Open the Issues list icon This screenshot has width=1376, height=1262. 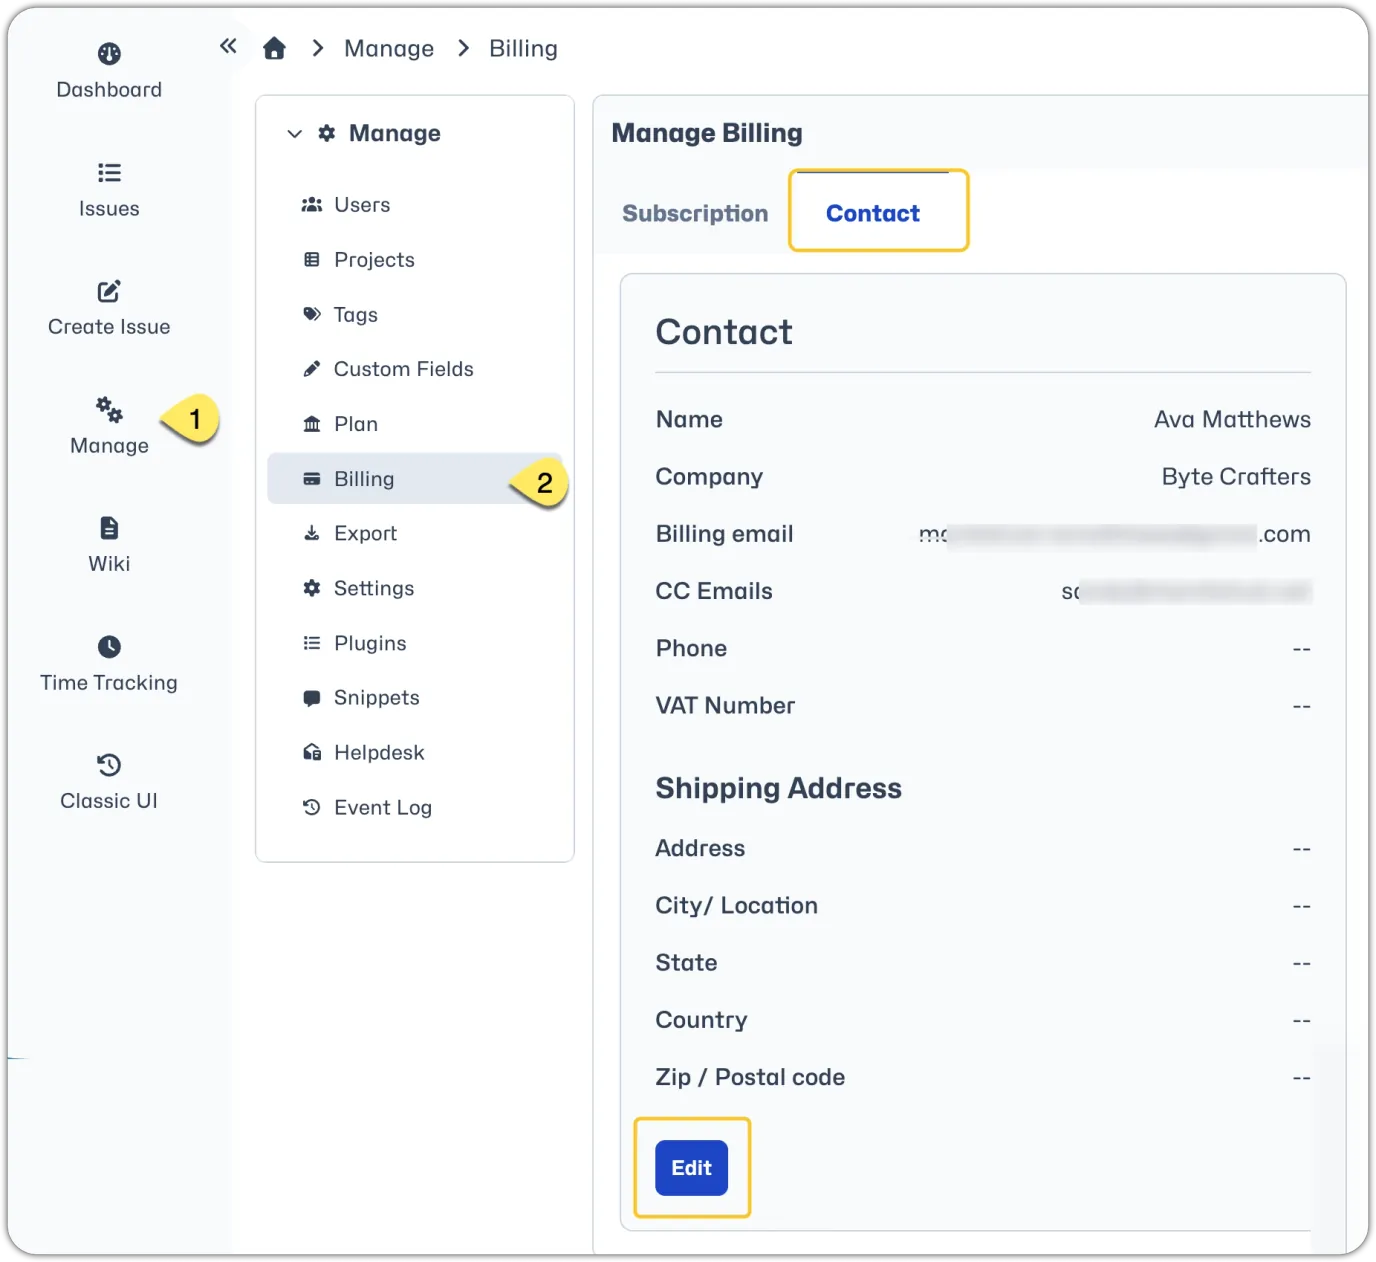(x=109, y=173)
